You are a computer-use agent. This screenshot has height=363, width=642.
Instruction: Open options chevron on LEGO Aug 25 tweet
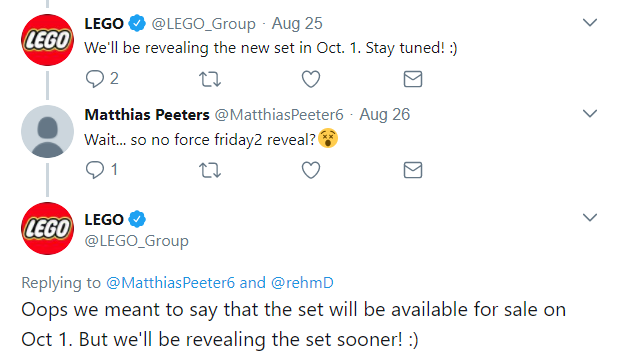(590, 23)
